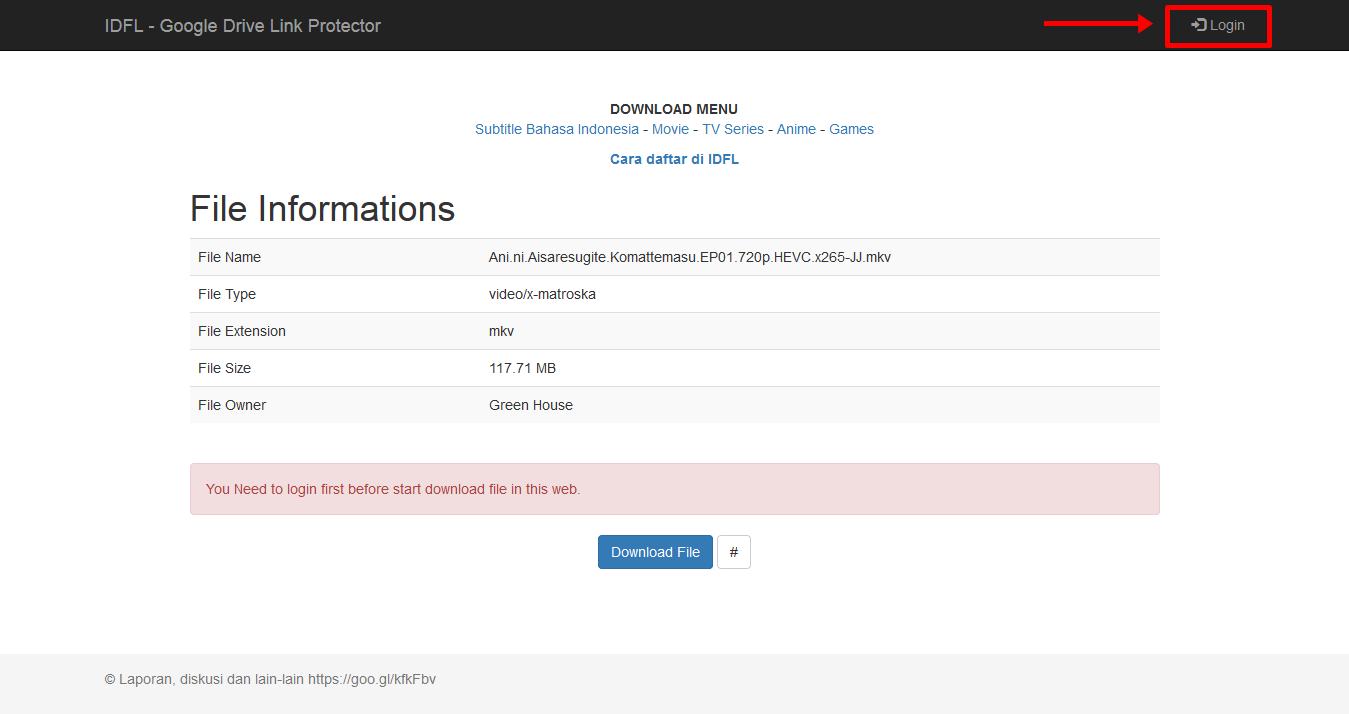Open the Games menu link
The image size is (1349, 714).
(x=851, y=129)
